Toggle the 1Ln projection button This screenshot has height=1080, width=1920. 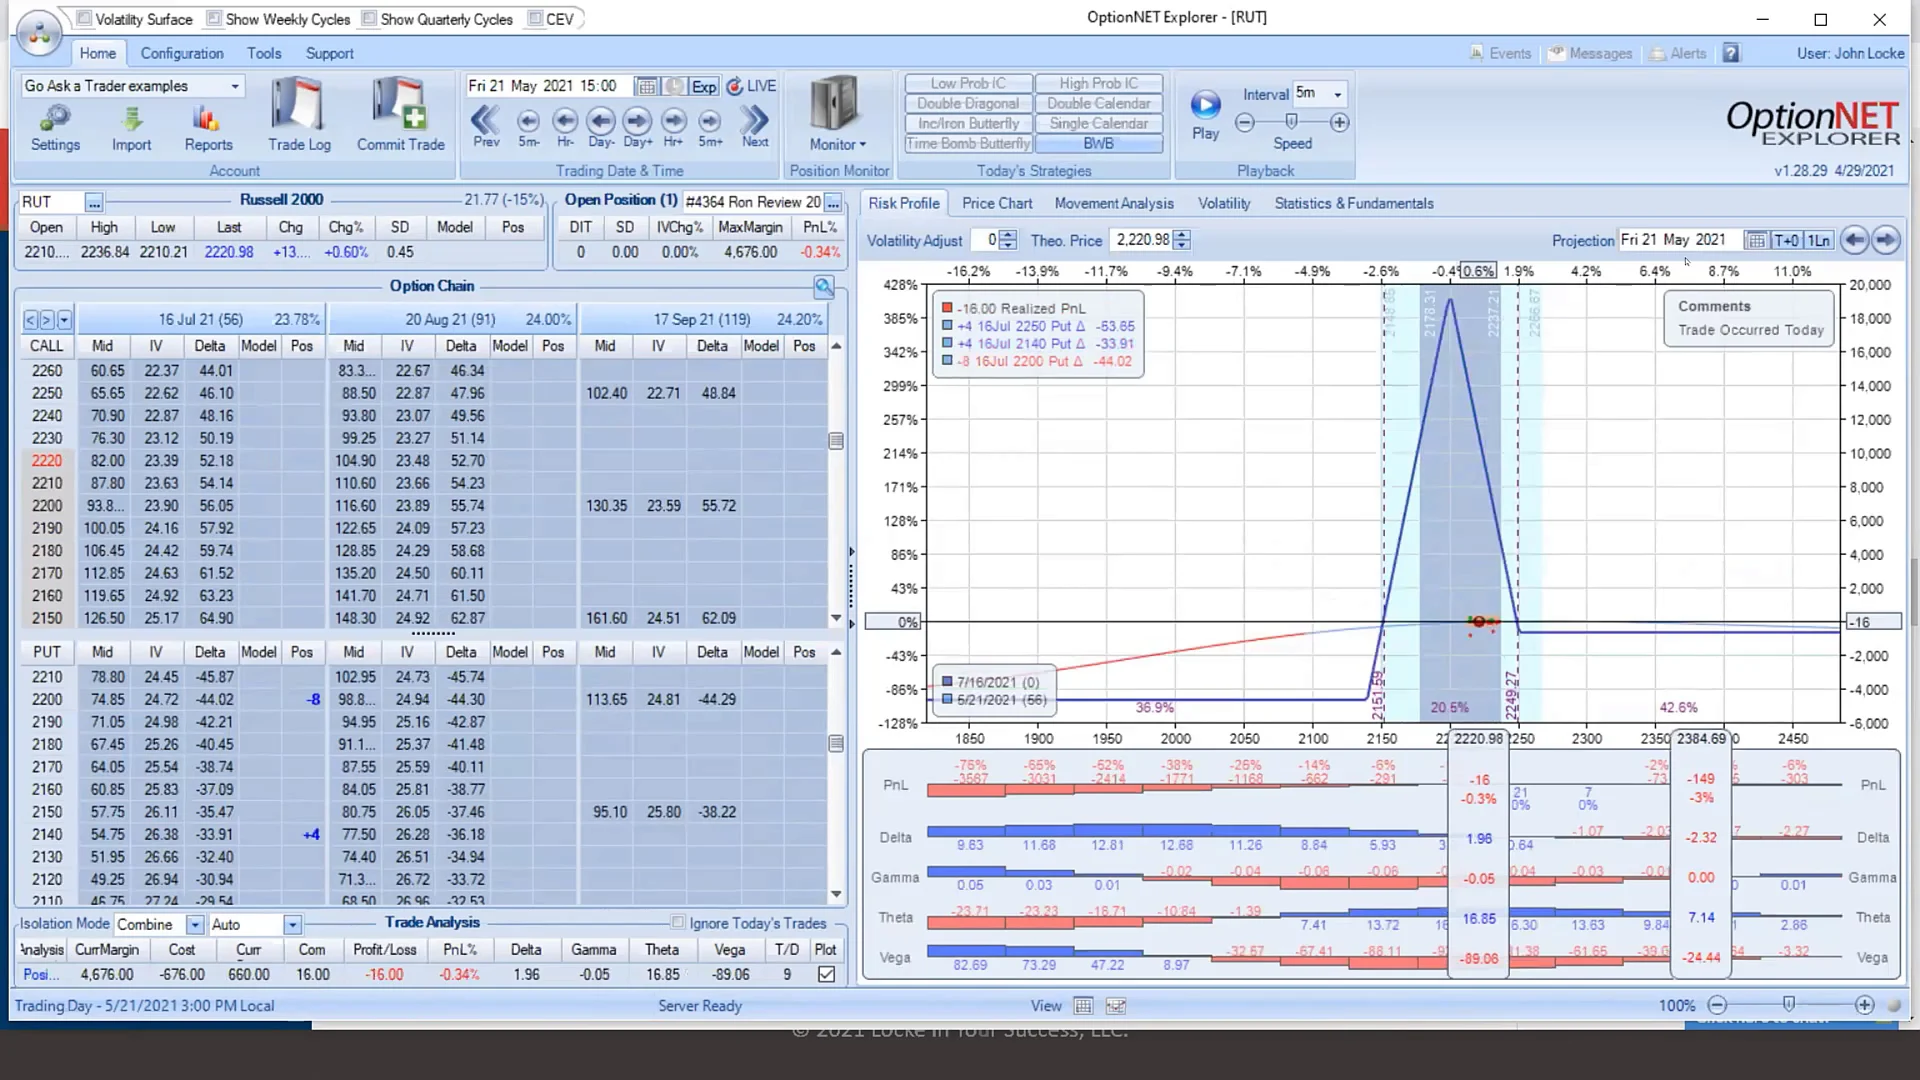[x=1818, y=240]
